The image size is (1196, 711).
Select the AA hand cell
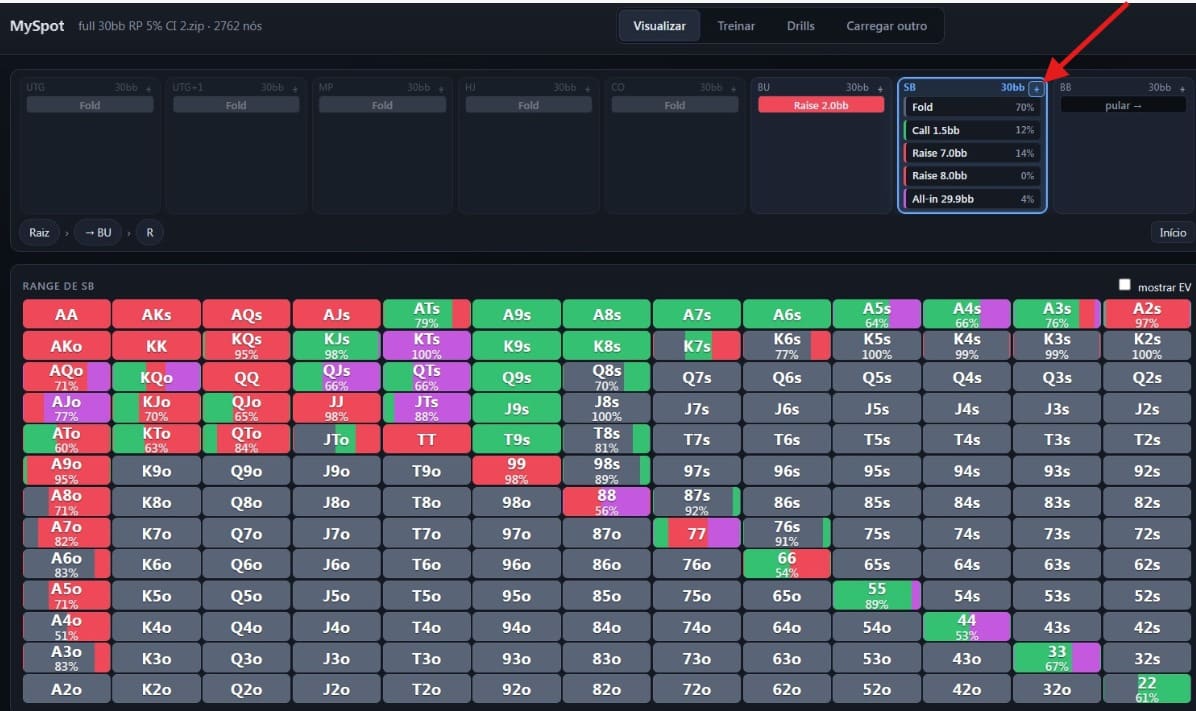point(66,314)
